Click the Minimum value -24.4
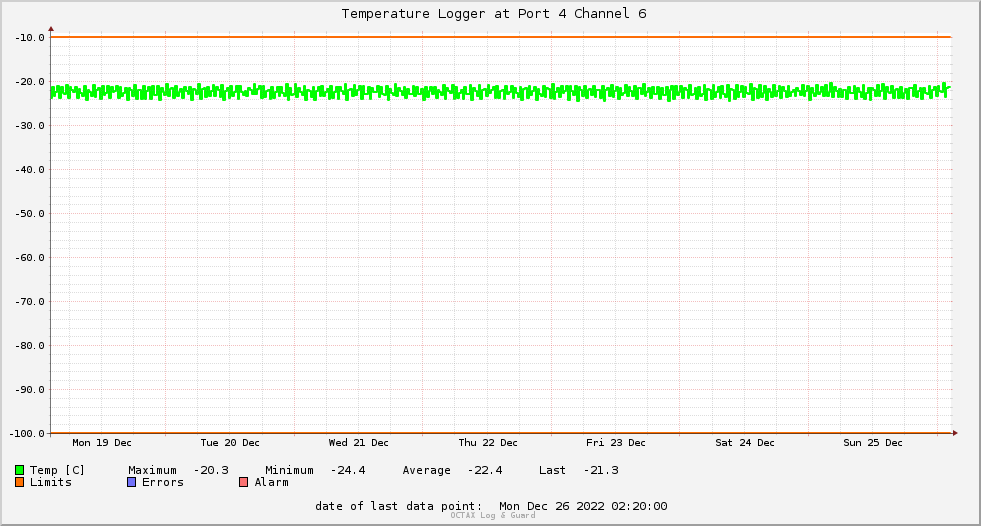981x526 pixels. pyautogui.click(x=348, y=470)
